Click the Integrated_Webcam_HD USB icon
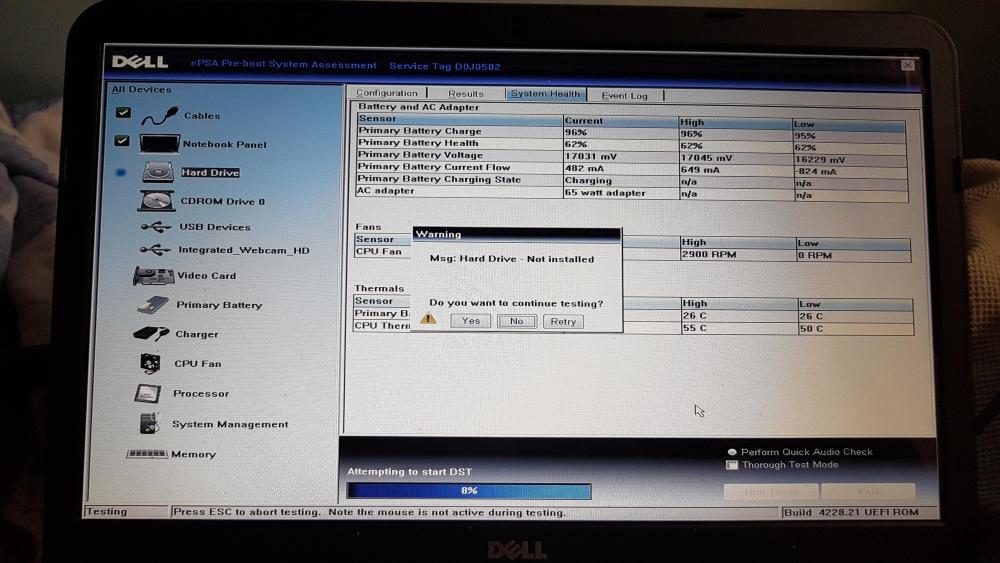Viewport: 1000px width, 563px height. coord(156,250)
